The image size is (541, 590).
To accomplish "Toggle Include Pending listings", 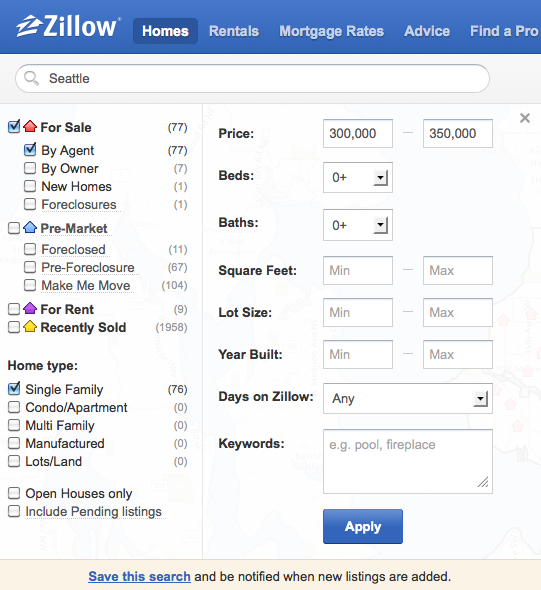I will [x=14, y=511].
